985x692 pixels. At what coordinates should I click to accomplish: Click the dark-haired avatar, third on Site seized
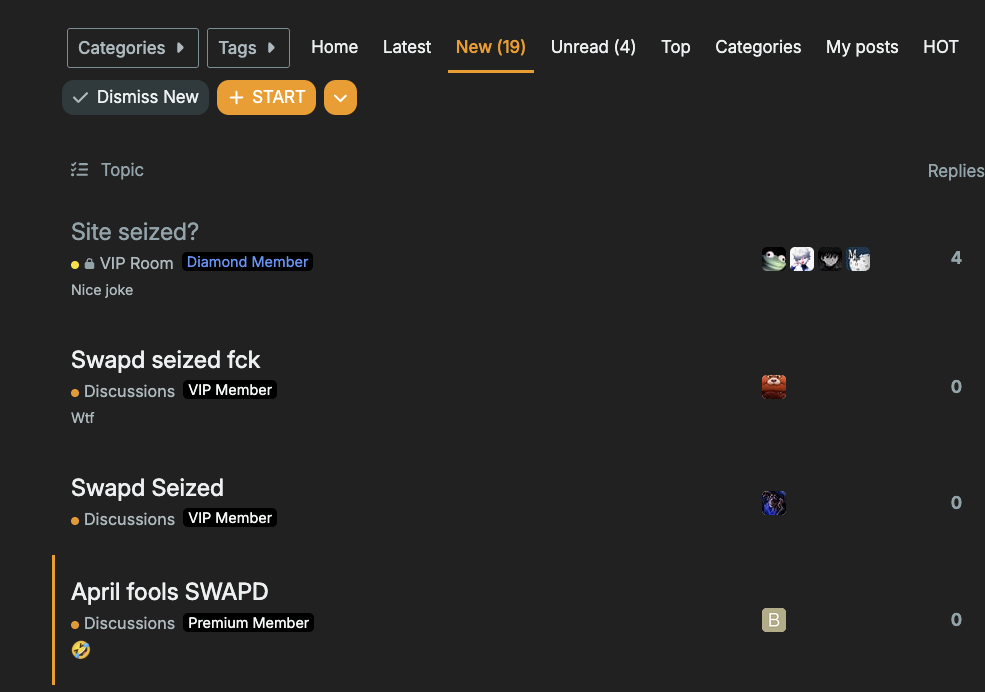click(830, 260)
